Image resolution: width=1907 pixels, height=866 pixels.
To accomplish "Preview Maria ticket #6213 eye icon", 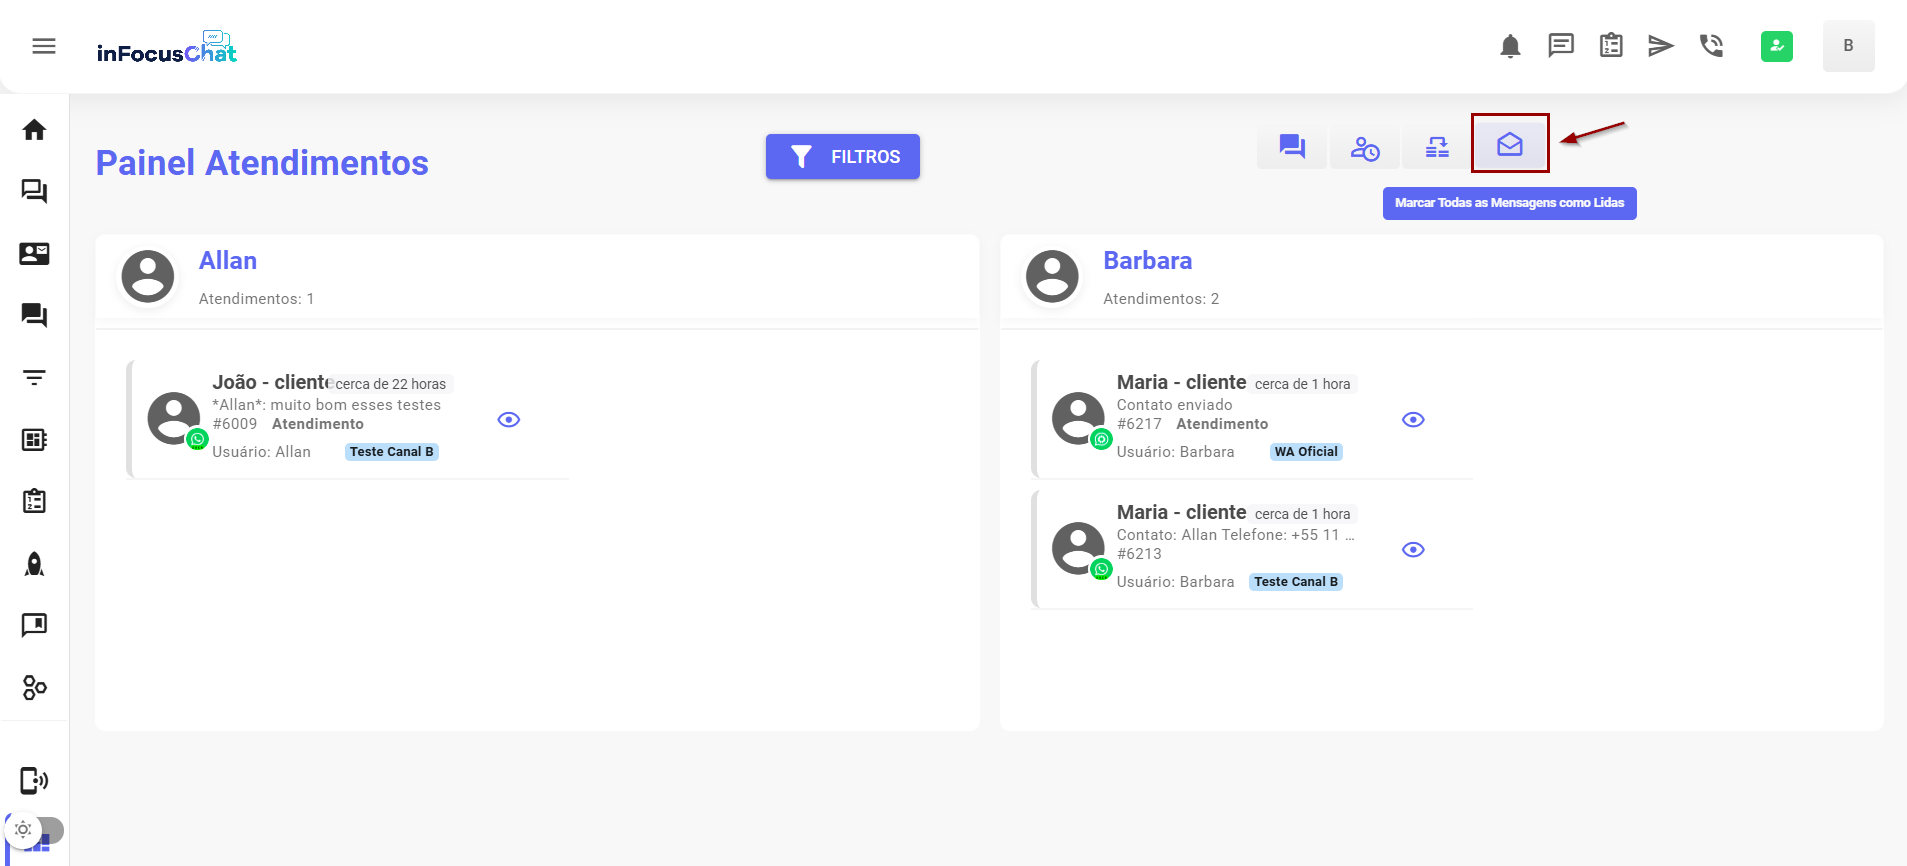I will [1412, 550].
